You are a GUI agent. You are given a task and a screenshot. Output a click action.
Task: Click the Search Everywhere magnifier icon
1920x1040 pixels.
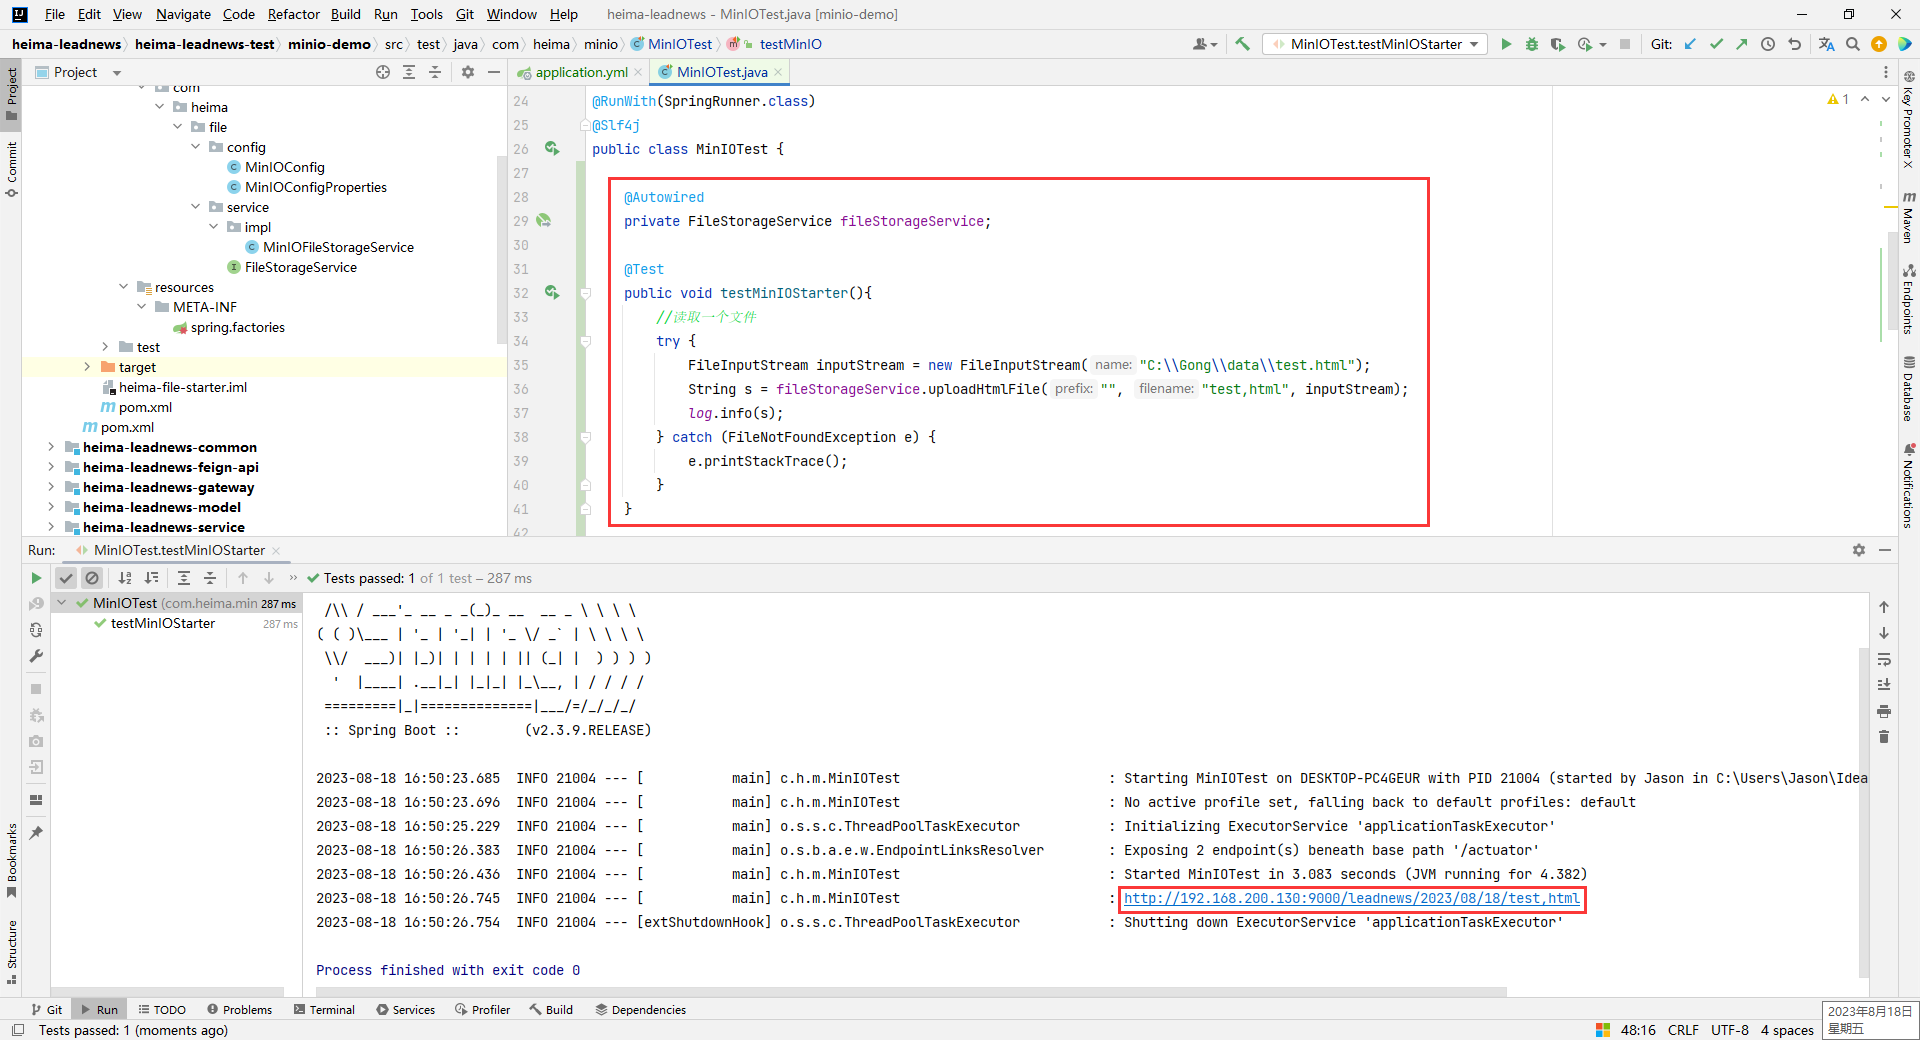coord(1853,44)
